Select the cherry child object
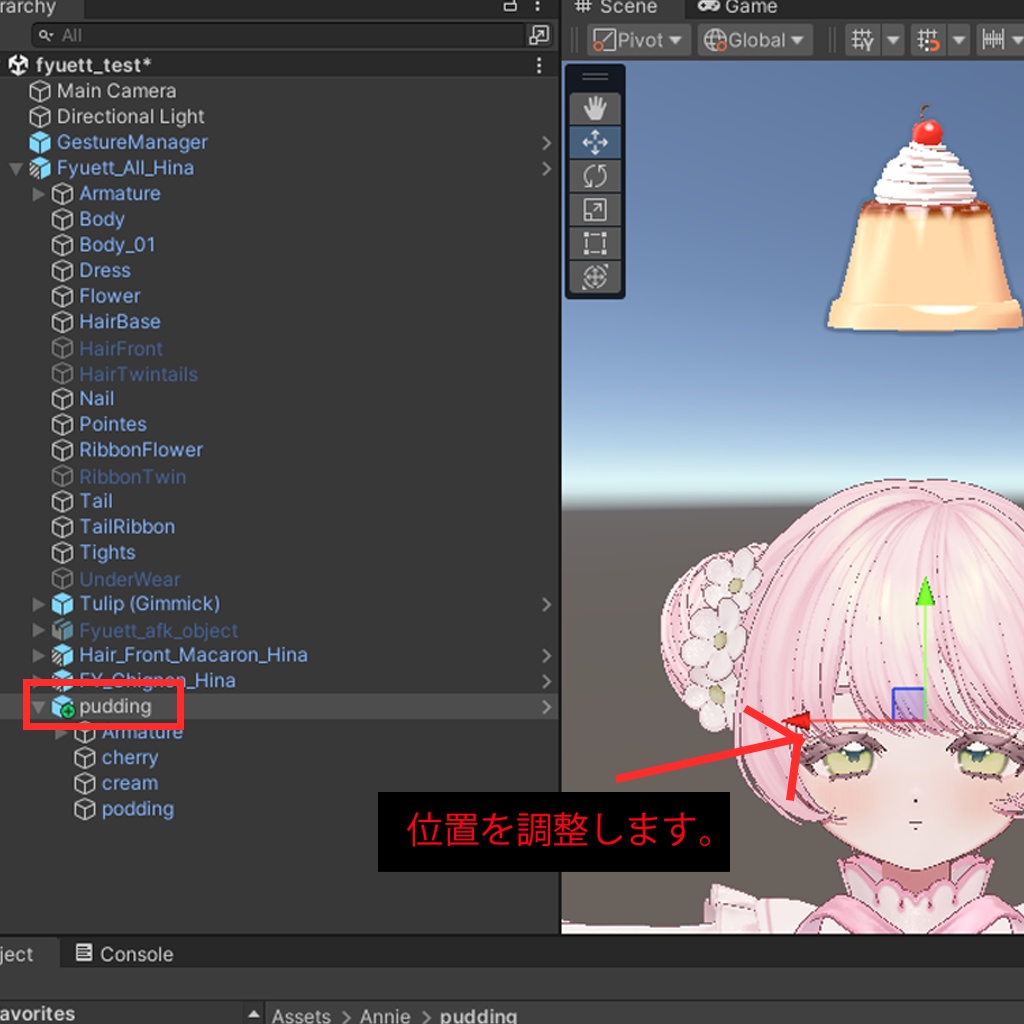This screenshot has width=1024, height=1024. [x=130, y=757]
